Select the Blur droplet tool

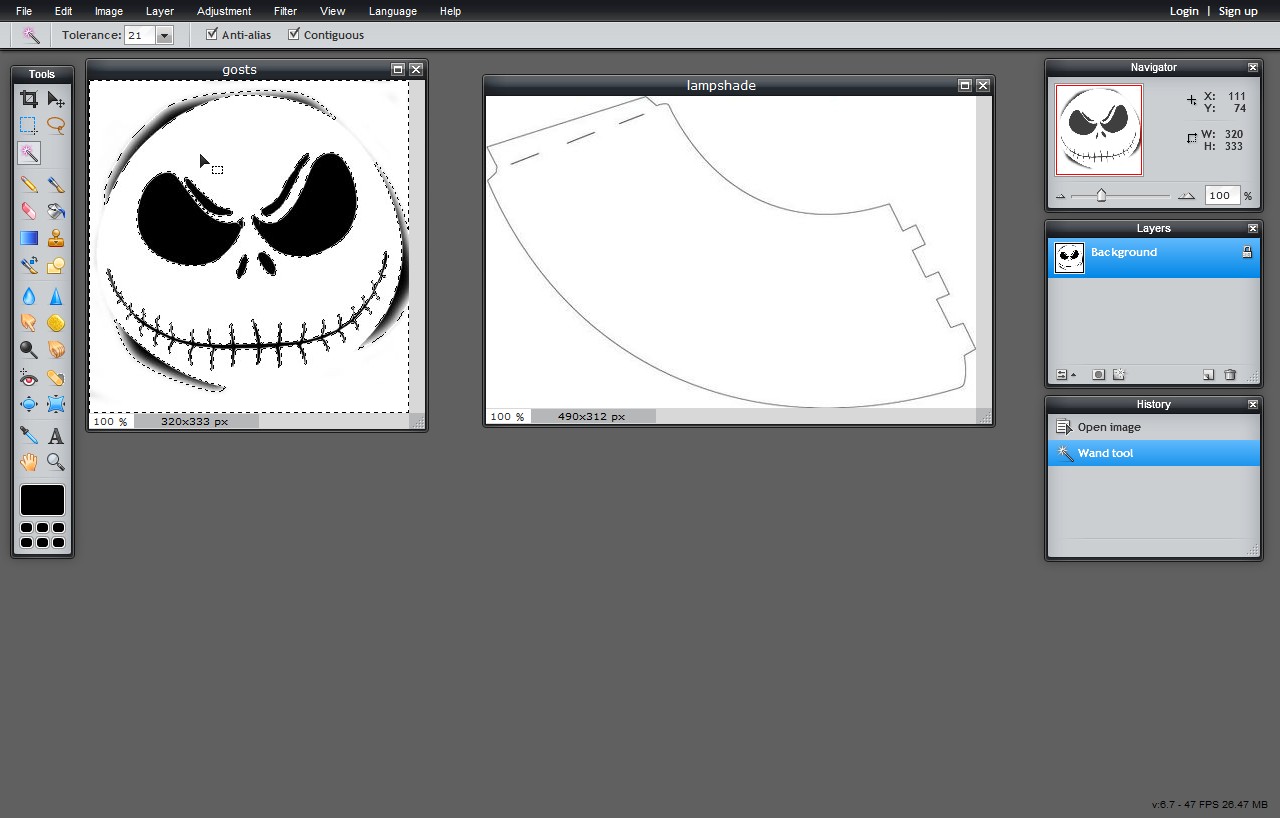point(29,296)
